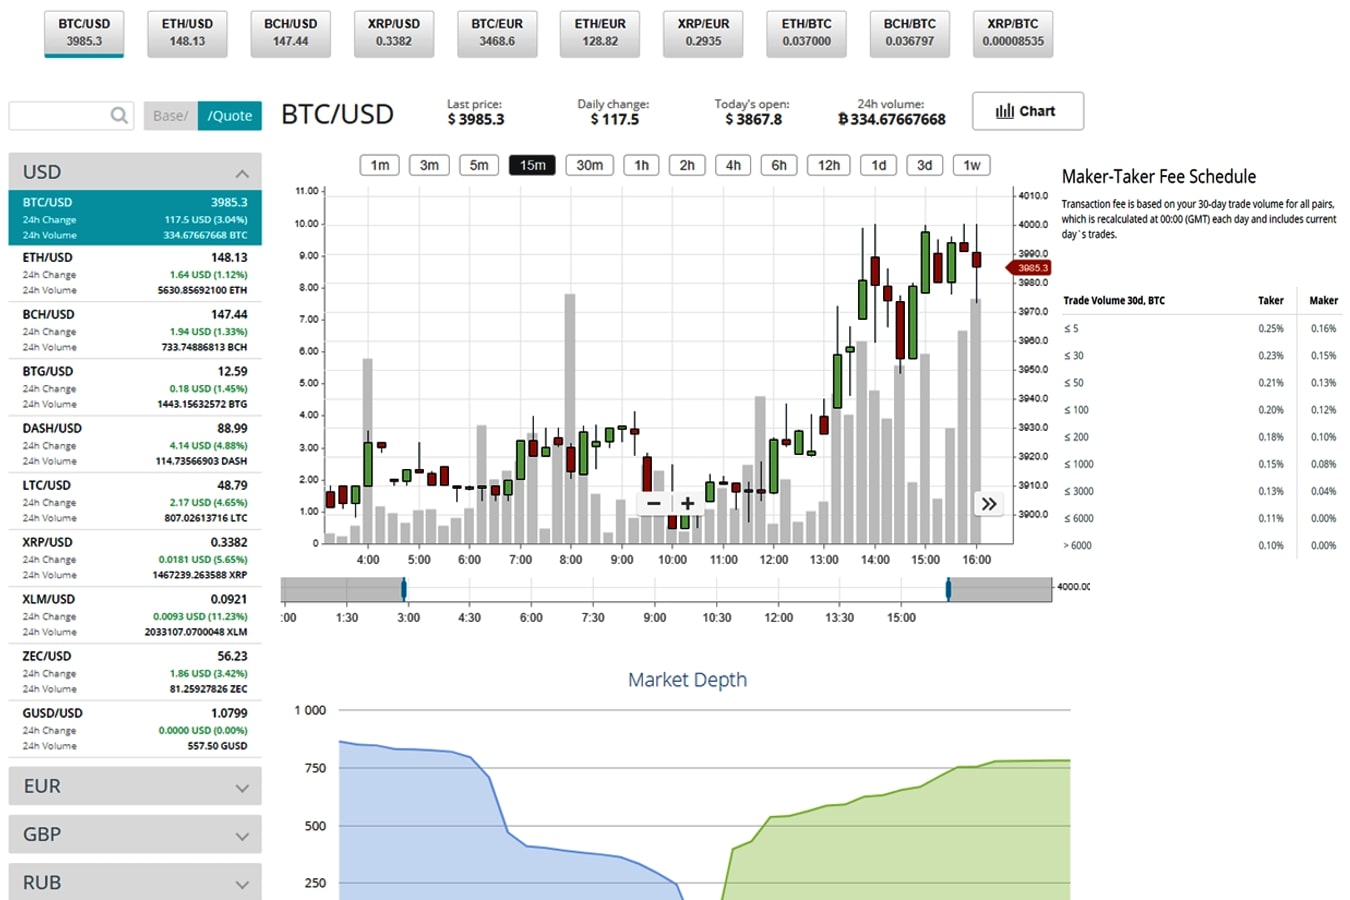Set chart interval to 3d
The height and width of the screenshot is (900, 1350).
pos(925,165)
